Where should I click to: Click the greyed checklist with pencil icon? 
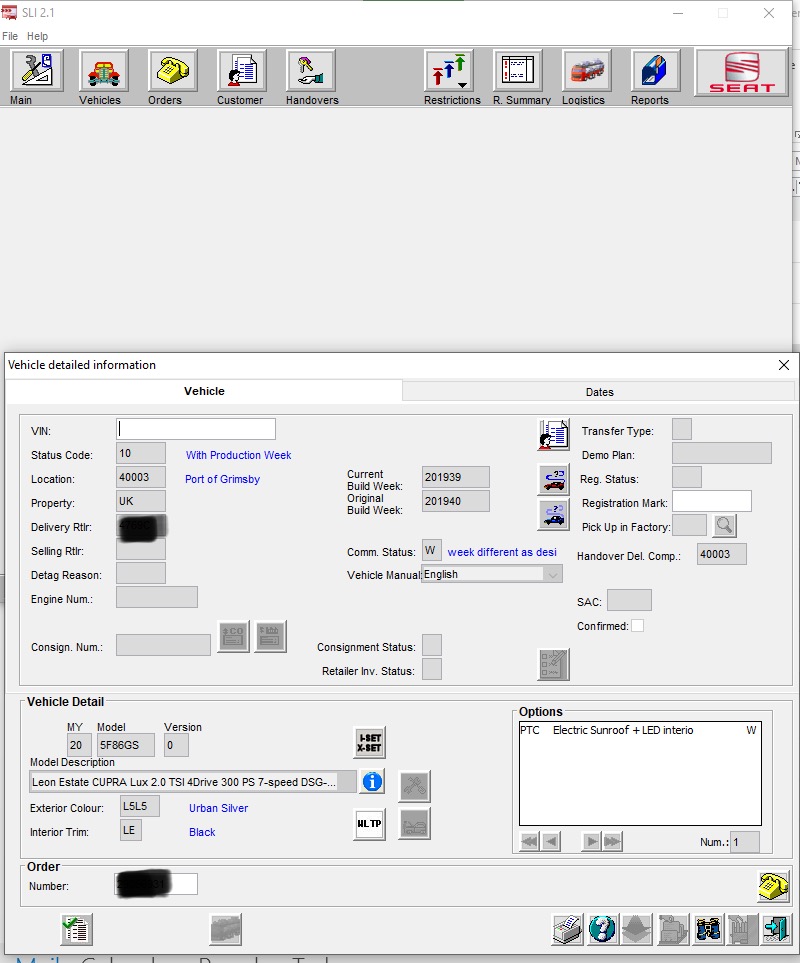coord(553,664)
